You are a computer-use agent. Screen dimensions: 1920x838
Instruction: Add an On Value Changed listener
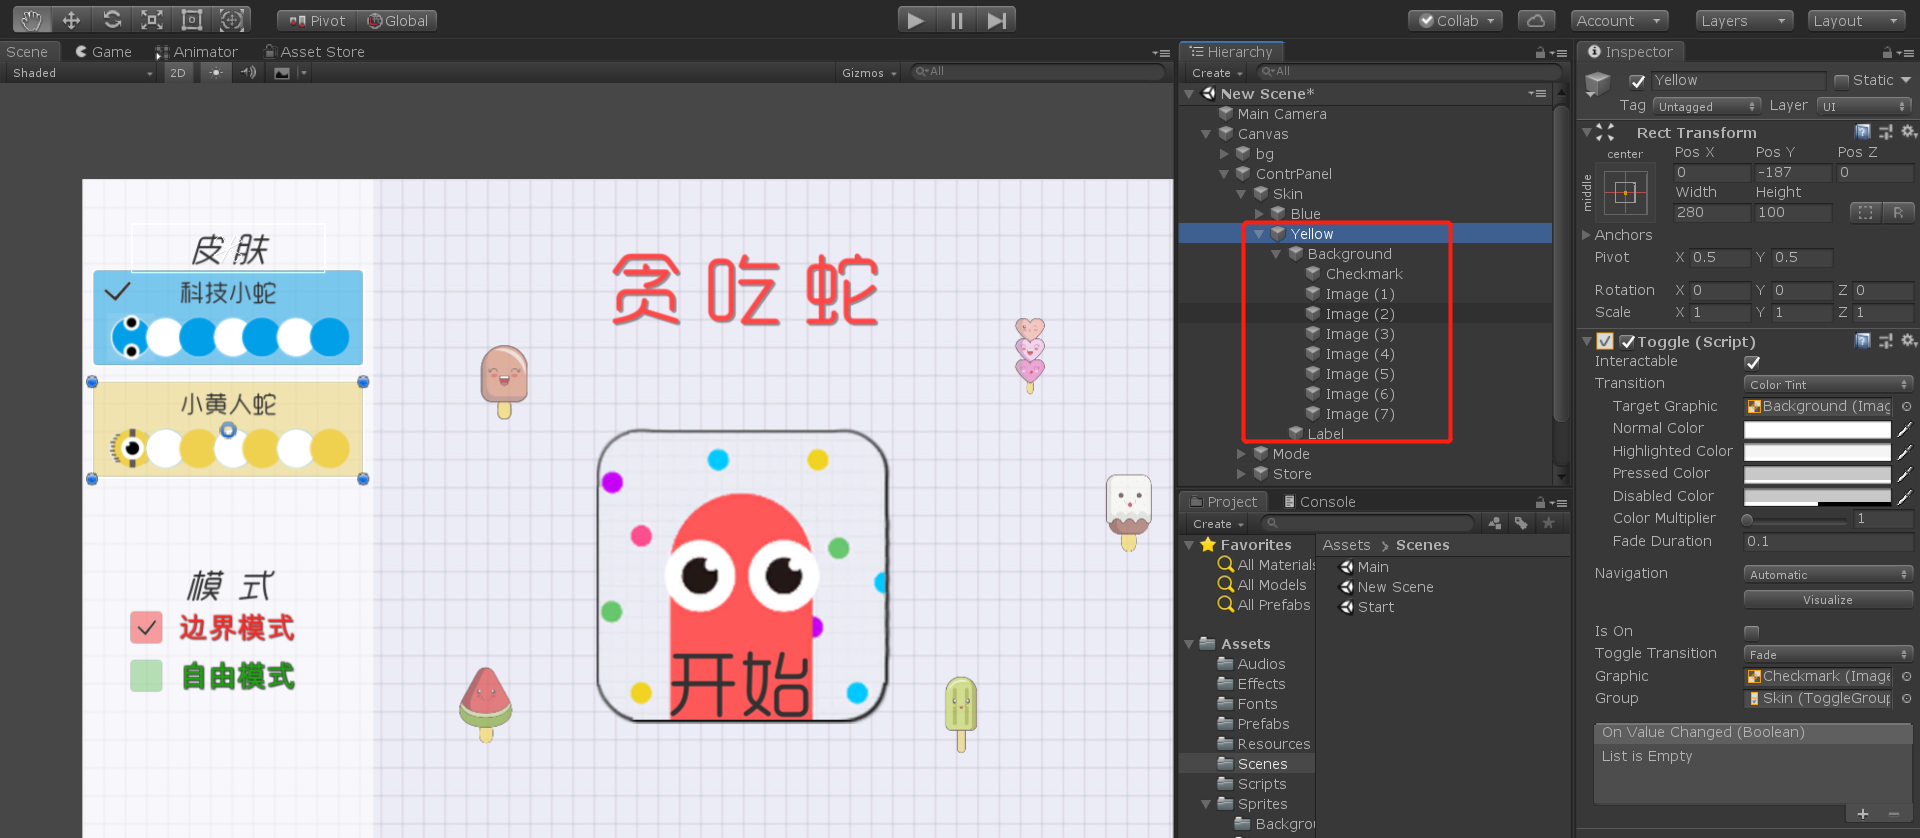coord(1863,815)
